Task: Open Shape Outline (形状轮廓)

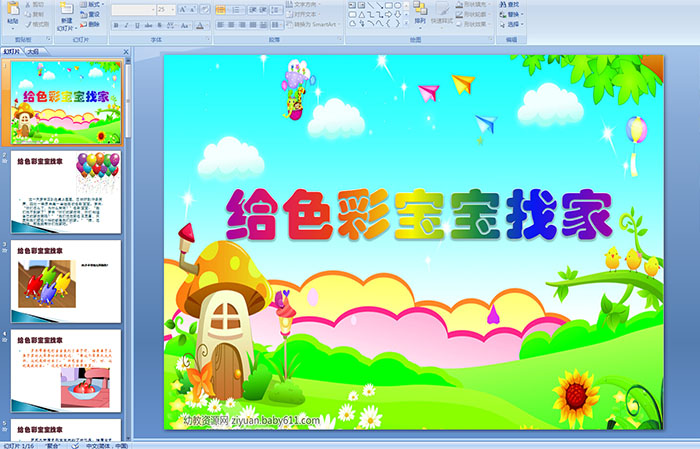Action: (x=474, y=14)
